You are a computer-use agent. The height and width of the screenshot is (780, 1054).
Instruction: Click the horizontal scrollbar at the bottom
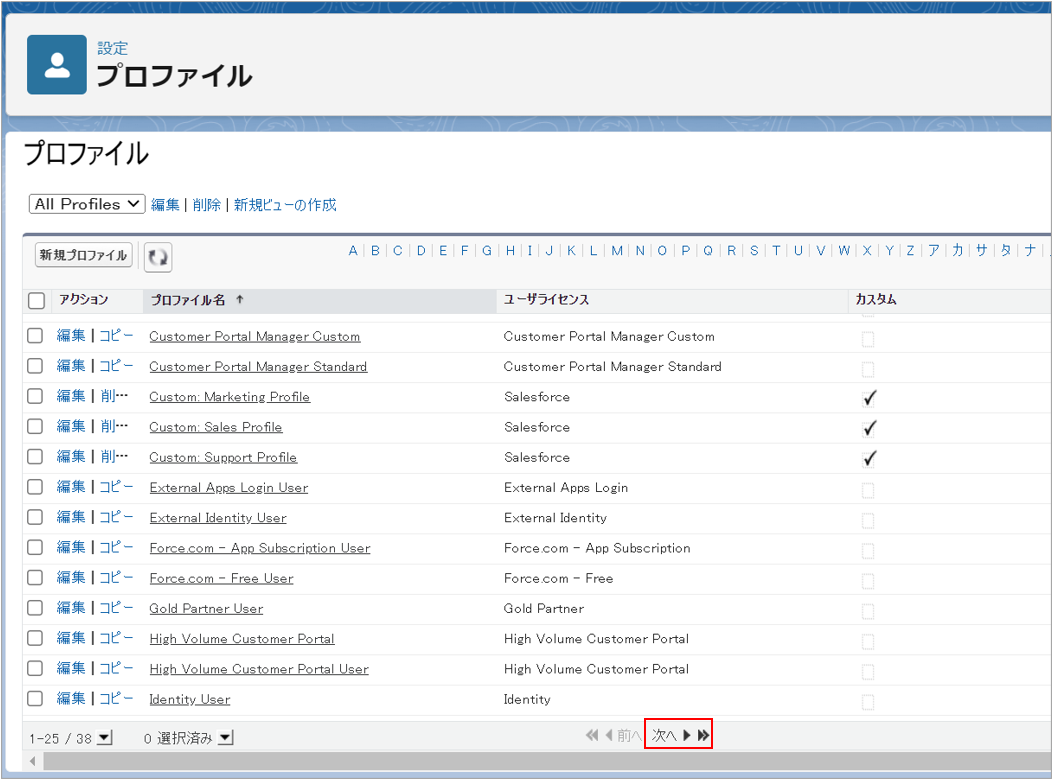pyautogui.click(x=540, y=762)
